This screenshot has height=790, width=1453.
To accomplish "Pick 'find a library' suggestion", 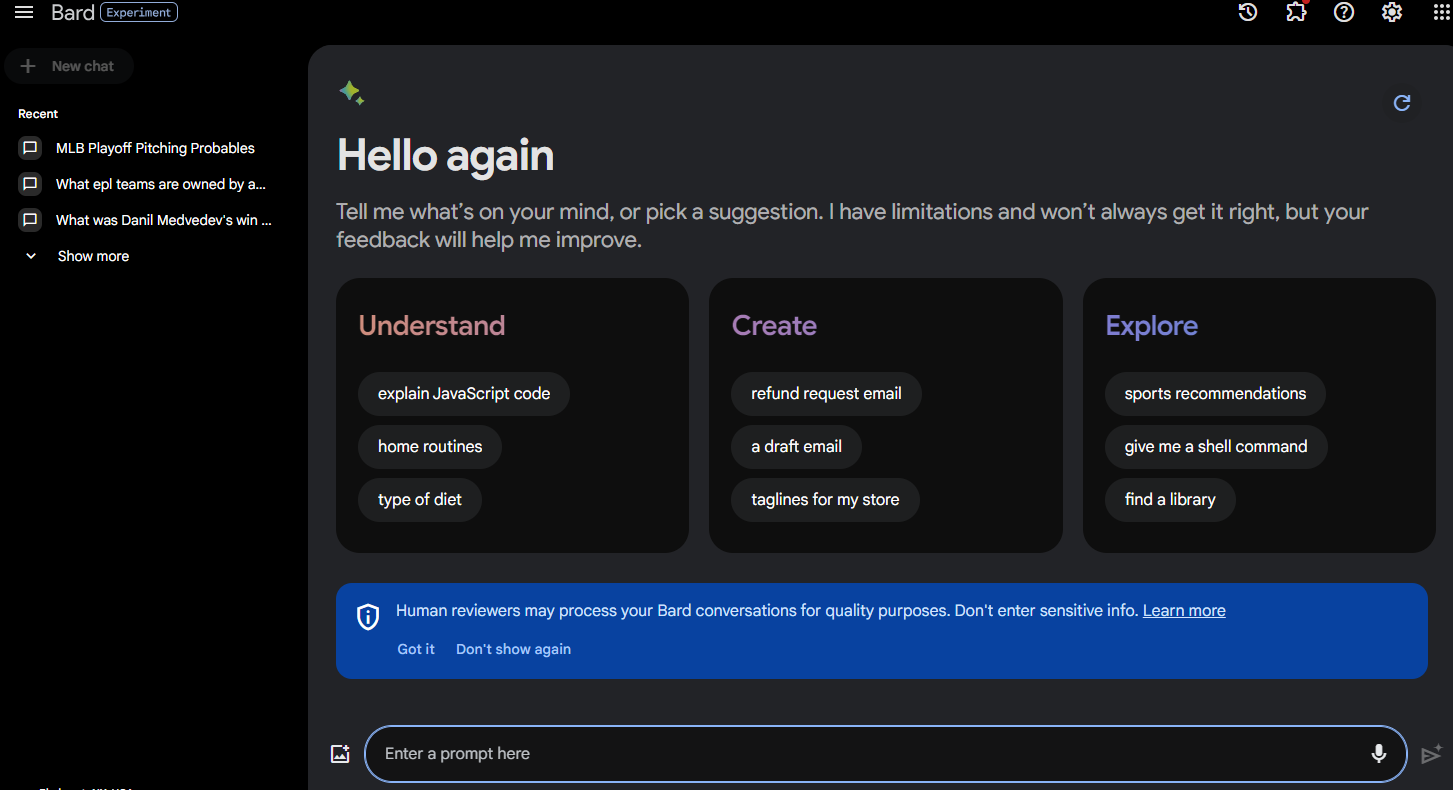I will [1170, 500].
